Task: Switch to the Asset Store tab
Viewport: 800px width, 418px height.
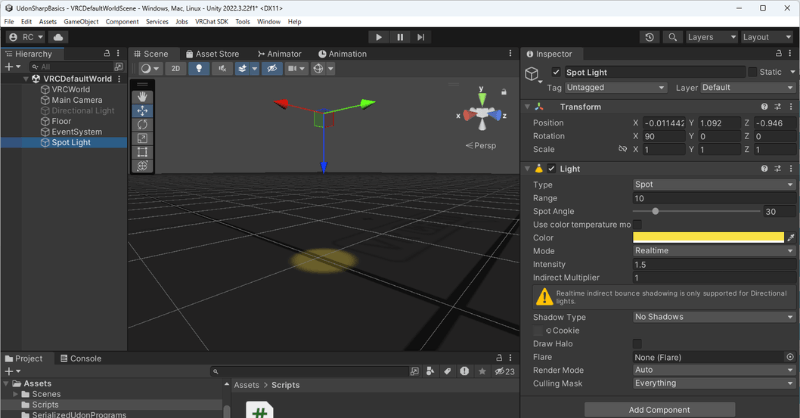Action: pos(212,54)
